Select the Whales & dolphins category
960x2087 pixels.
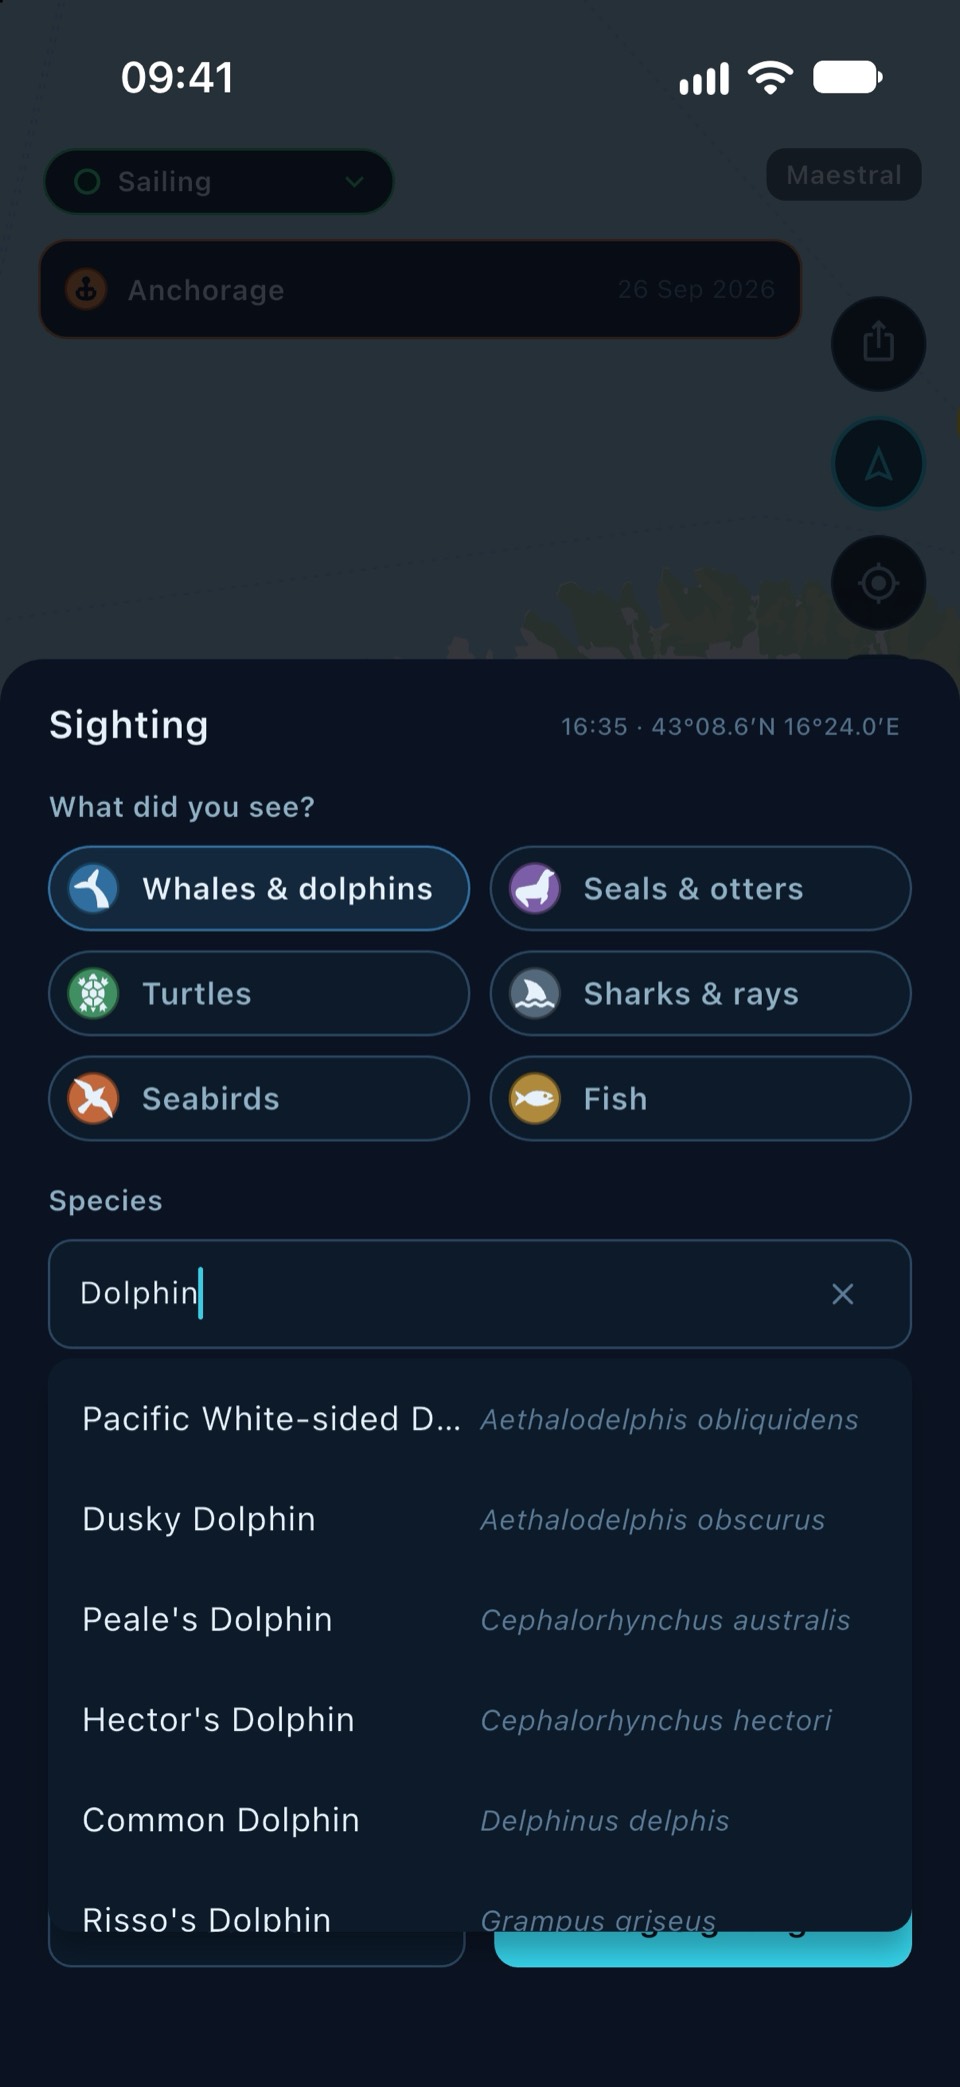[259, 888]
